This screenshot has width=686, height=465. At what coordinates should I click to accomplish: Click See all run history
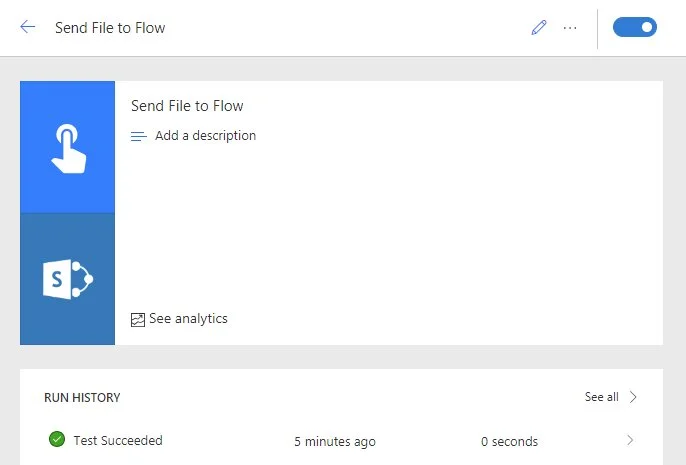pos(601,397)
